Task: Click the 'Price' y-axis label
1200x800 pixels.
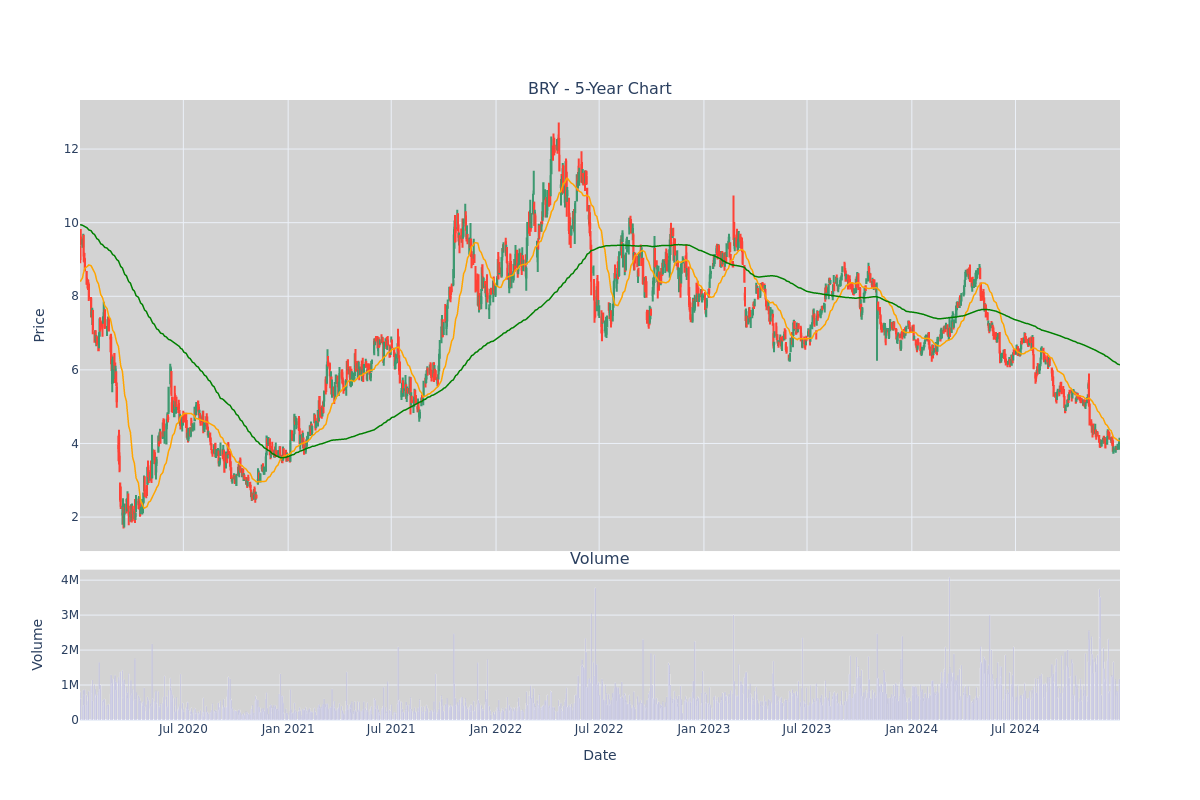Action: click(x=40, y=325)
